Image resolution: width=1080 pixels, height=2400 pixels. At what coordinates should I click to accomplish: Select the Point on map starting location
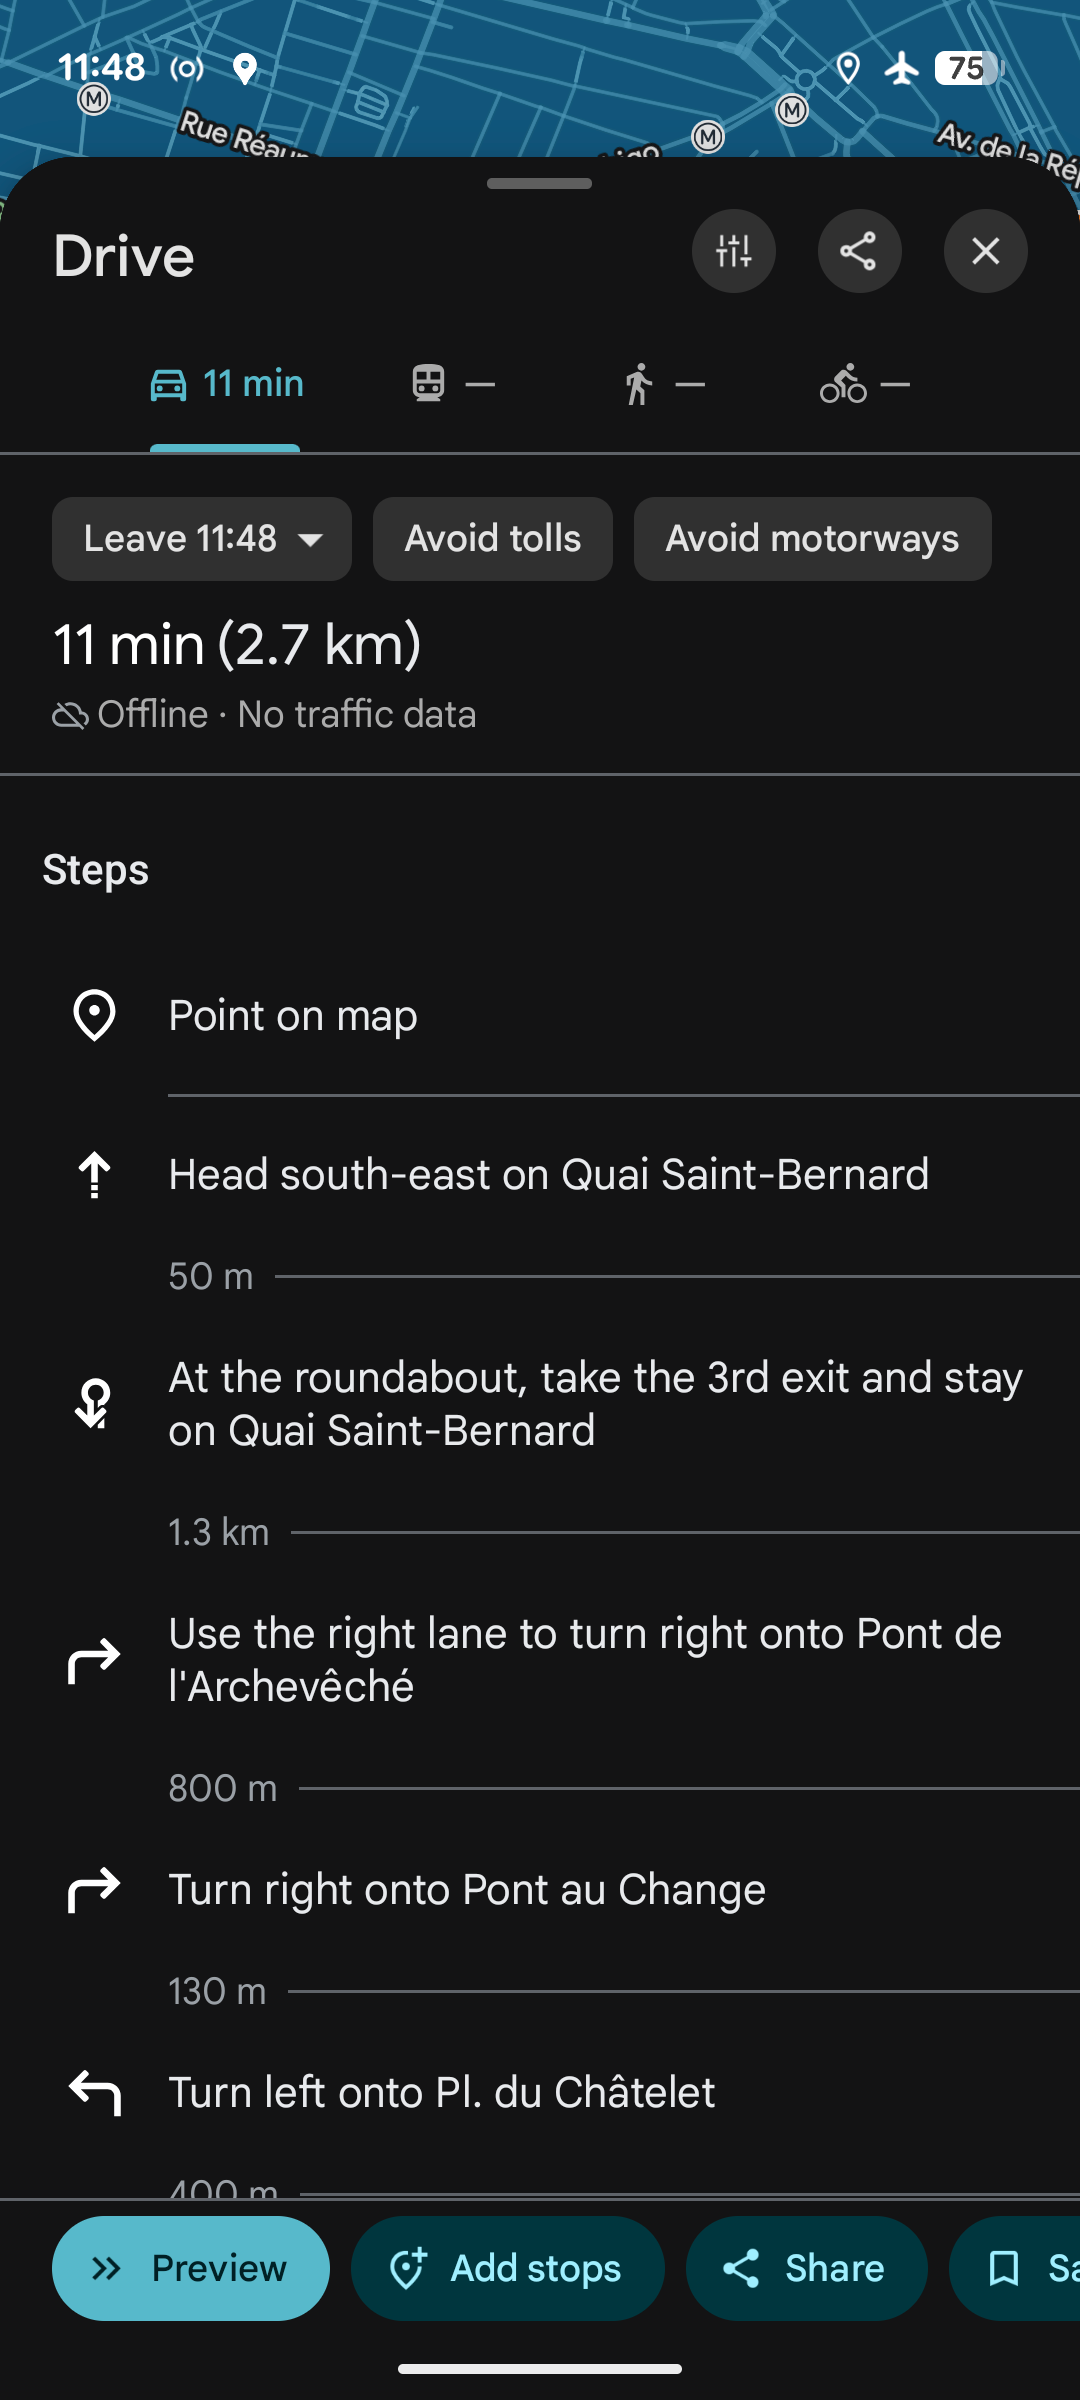tap(292, 1016)
